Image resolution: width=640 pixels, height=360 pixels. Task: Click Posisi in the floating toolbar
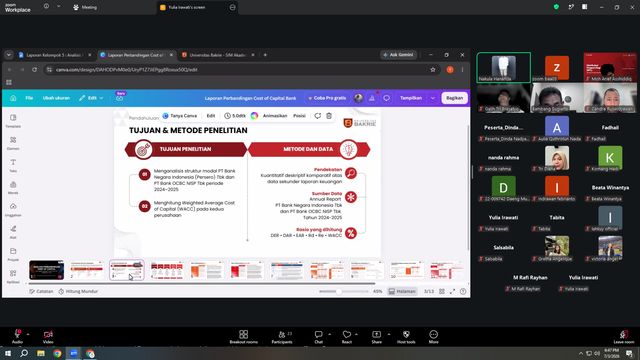(299, 116)
